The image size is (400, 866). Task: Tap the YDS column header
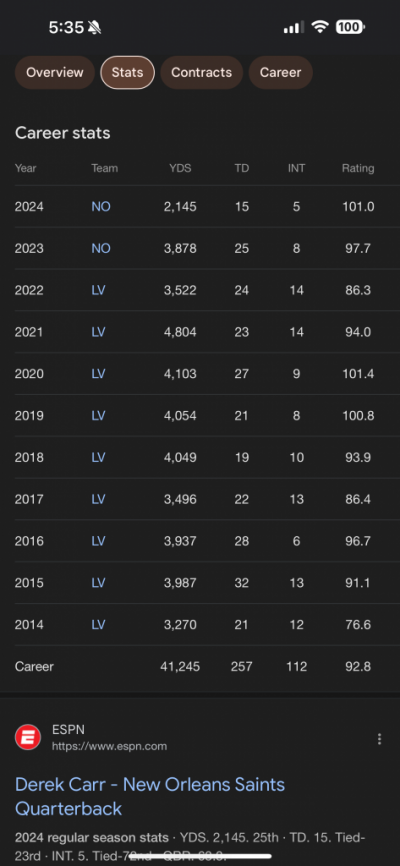180,168
